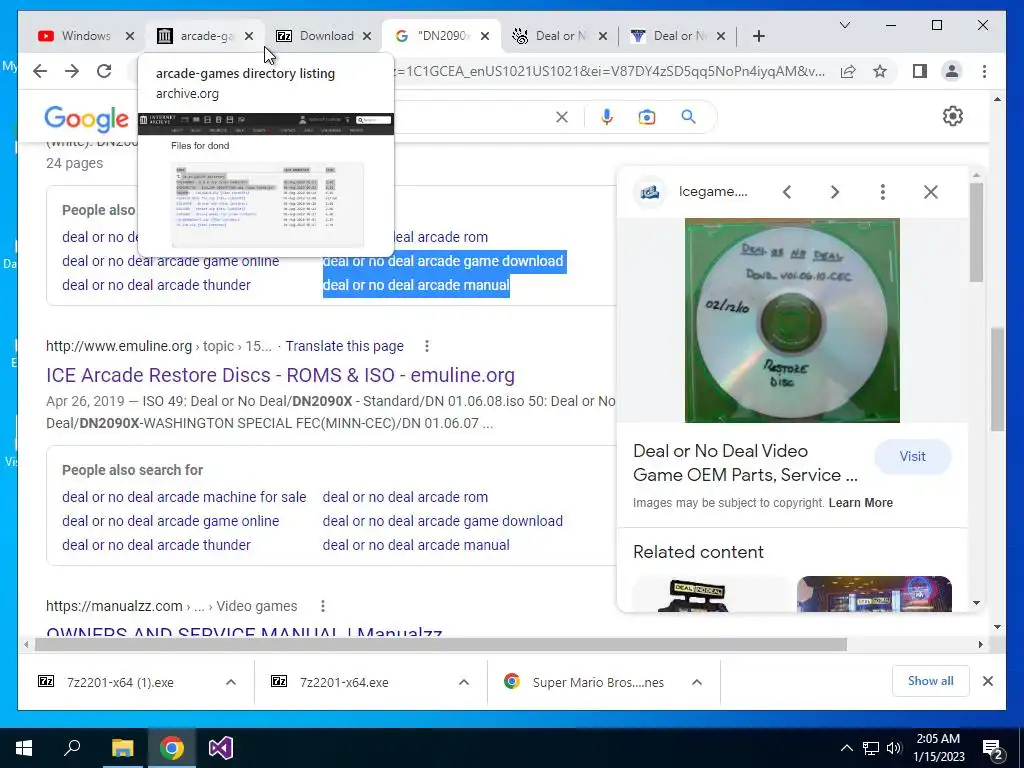Share this page from address bar
The image size is (1024, 768).
(848, 71)
